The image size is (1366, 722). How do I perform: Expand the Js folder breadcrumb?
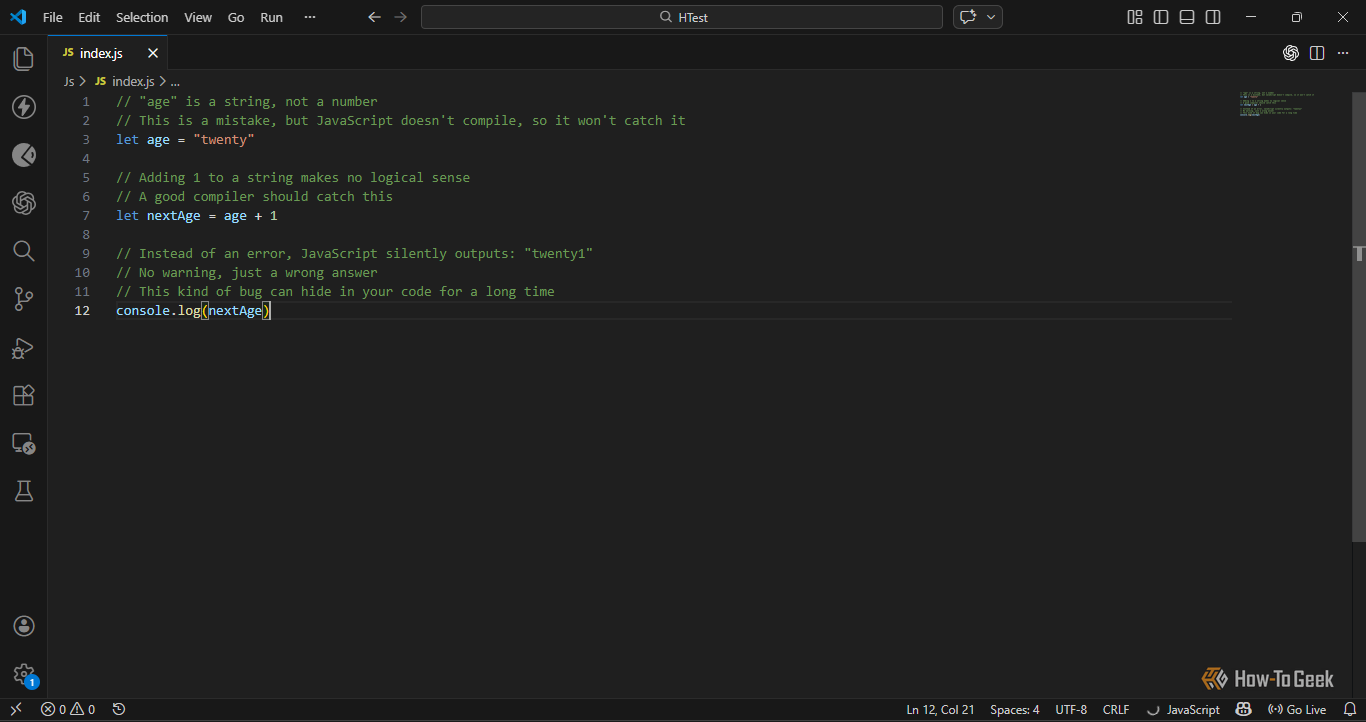coord(69,81)
